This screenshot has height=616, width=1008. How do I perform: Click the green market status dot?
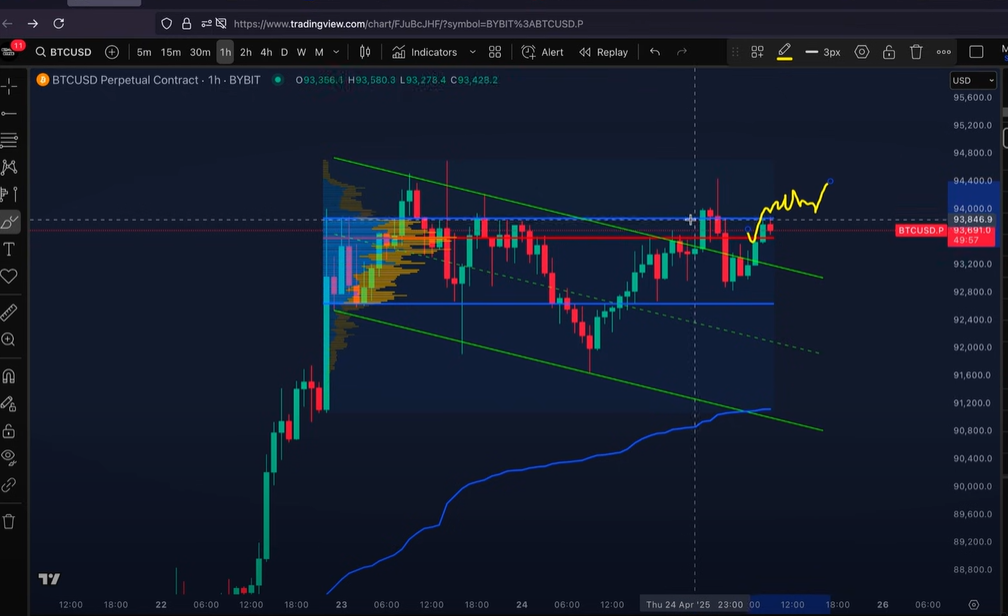click(278, 80)
